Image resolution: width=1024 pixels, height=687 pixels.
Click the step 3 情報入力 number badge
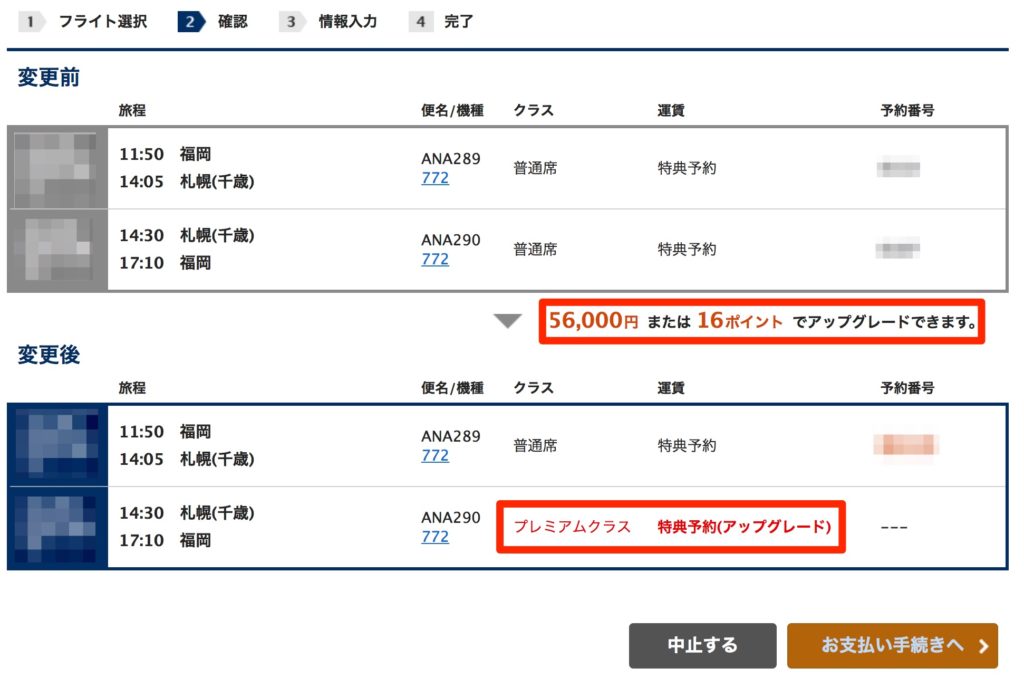pyautogui.click(x=292, y=22)
